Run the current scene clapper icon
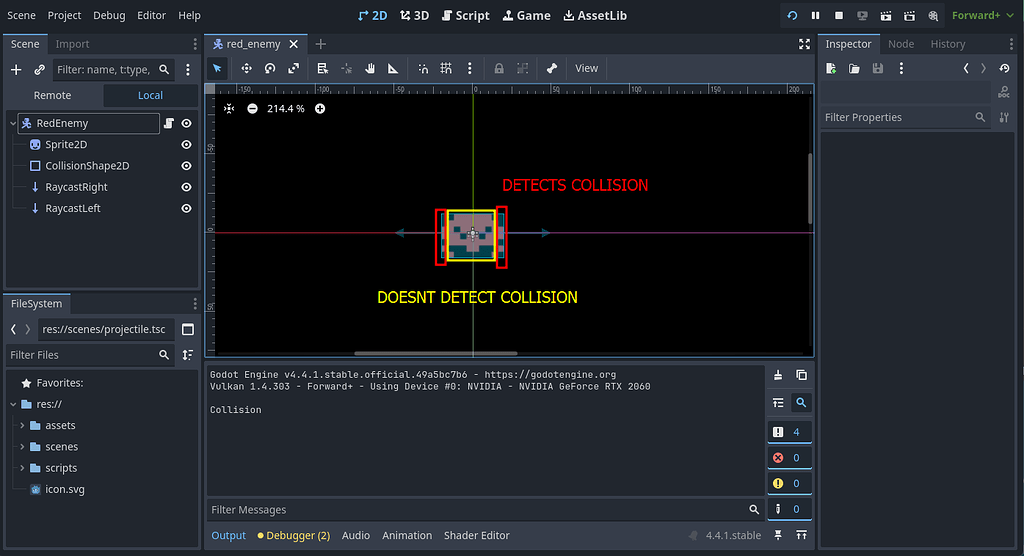The width and height of the screenshot is (1024, 556). coord(886,15)
